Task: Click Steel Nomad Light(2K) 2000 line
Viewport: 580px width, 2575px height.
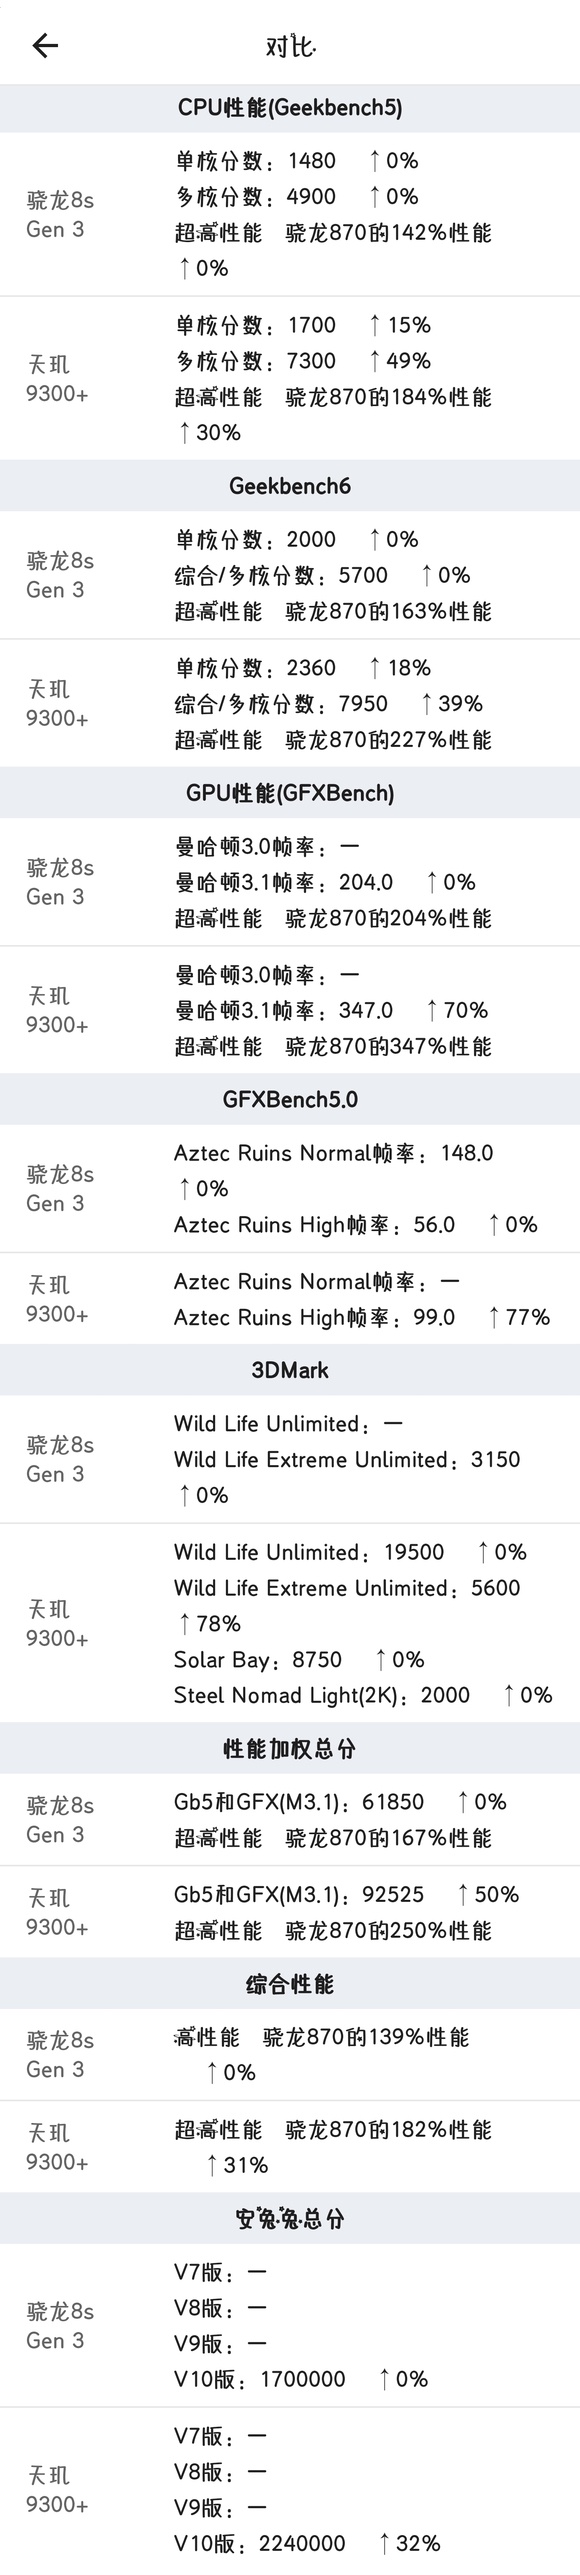Action: (363, 1695)
